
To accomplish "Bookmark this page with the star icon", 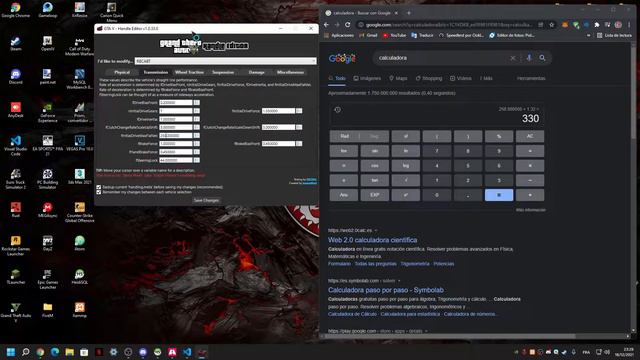I will pyautogui.click(x=552, y=25).
